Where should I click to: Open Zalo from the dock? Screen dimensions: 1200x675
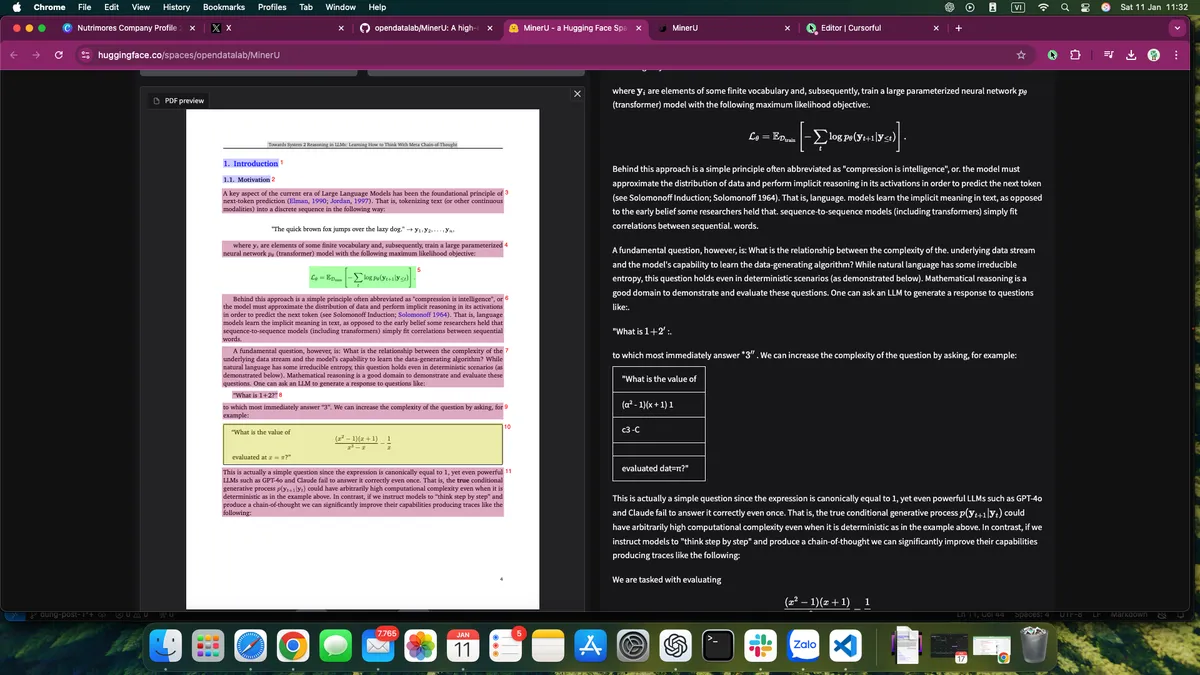[804, 645]
